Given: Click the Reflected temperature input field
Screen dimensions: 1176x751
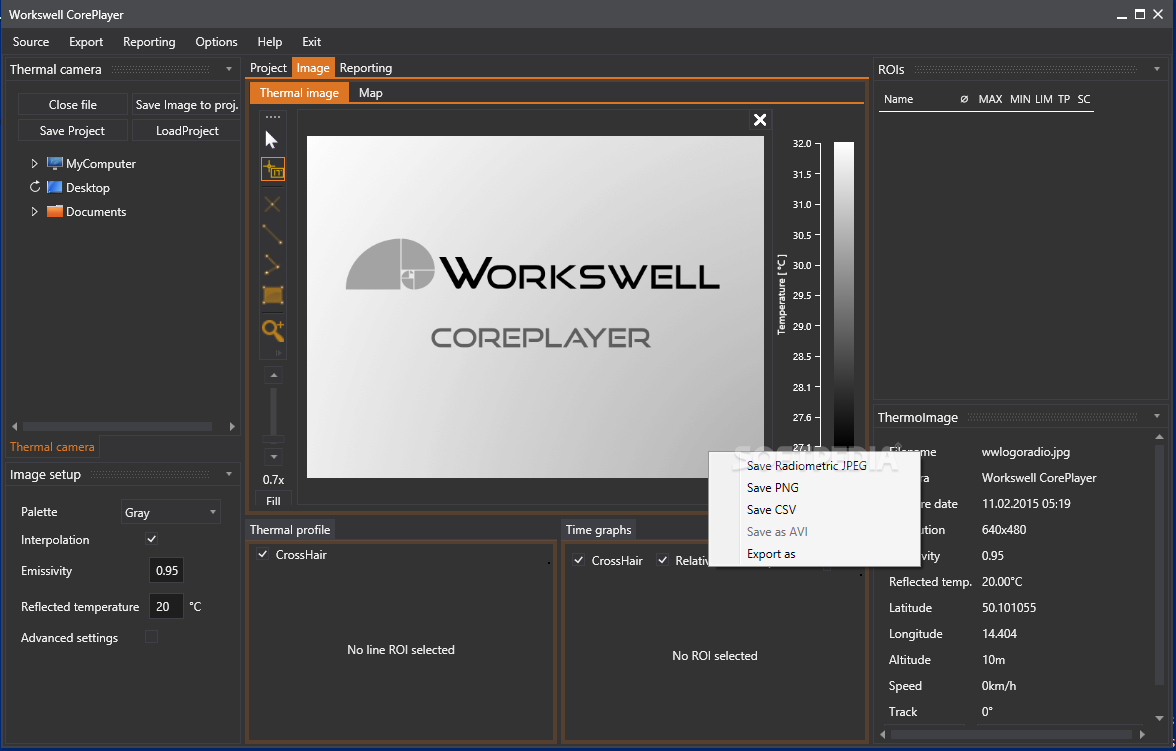Looking at the screenshot, I should click(166, 606).
